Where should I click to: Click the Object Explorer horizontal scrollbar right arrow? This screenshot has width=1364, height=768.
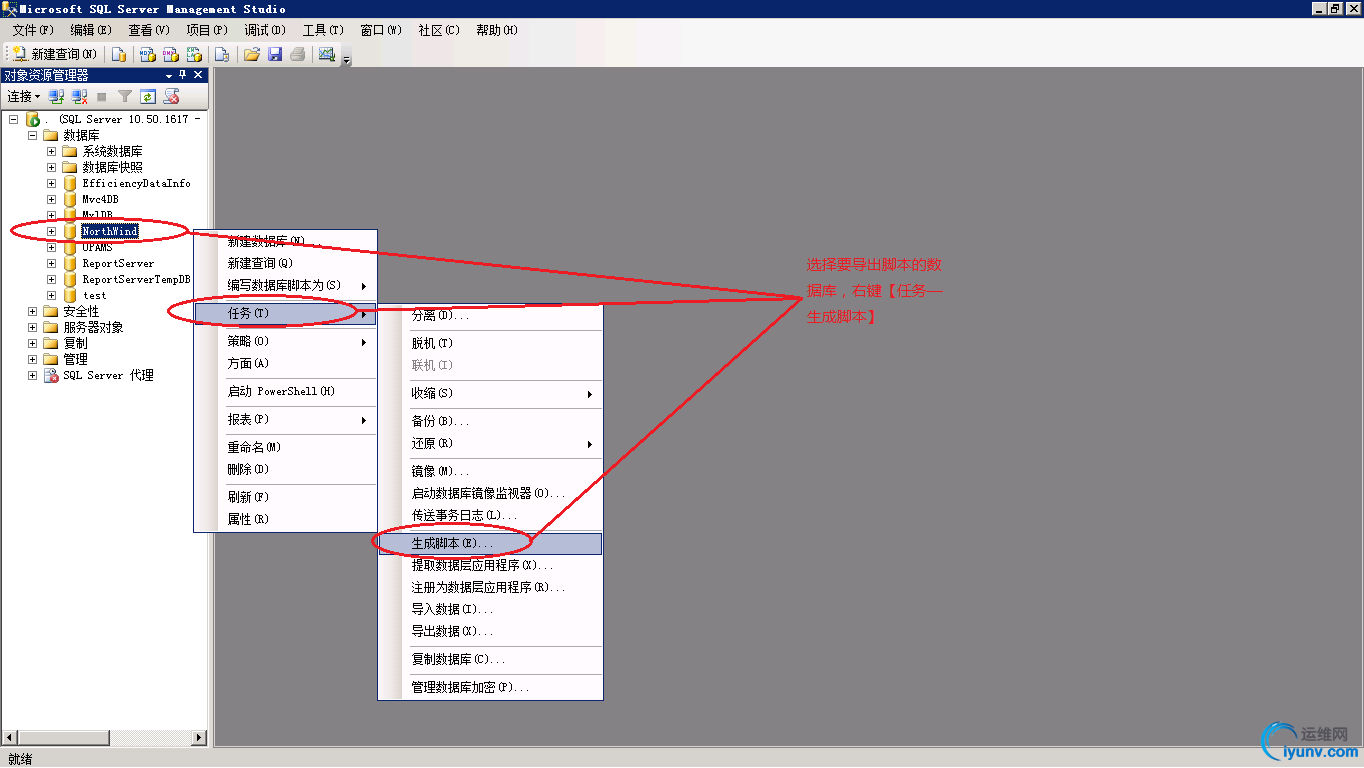tap(199, 737)
